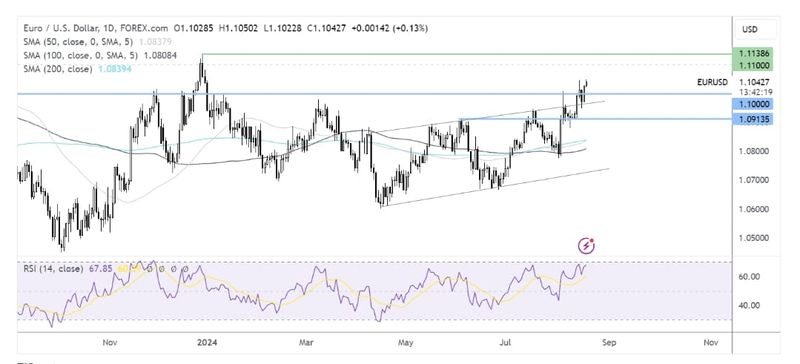Image resolution: width=800 pixels, height=364 pixels.
Task: Click the Jul label on time axis
Action: pyautogui.click(x=506, y=343)
